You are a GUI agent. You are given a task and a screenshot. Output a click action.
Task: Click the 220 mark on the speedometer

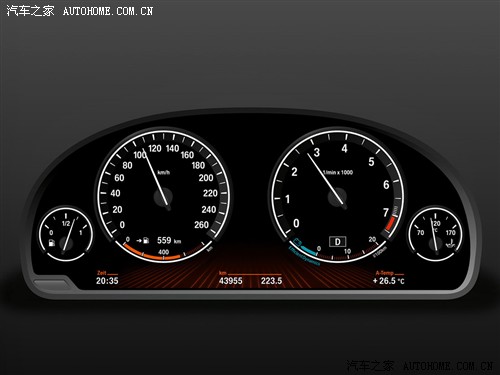(210, 193)
